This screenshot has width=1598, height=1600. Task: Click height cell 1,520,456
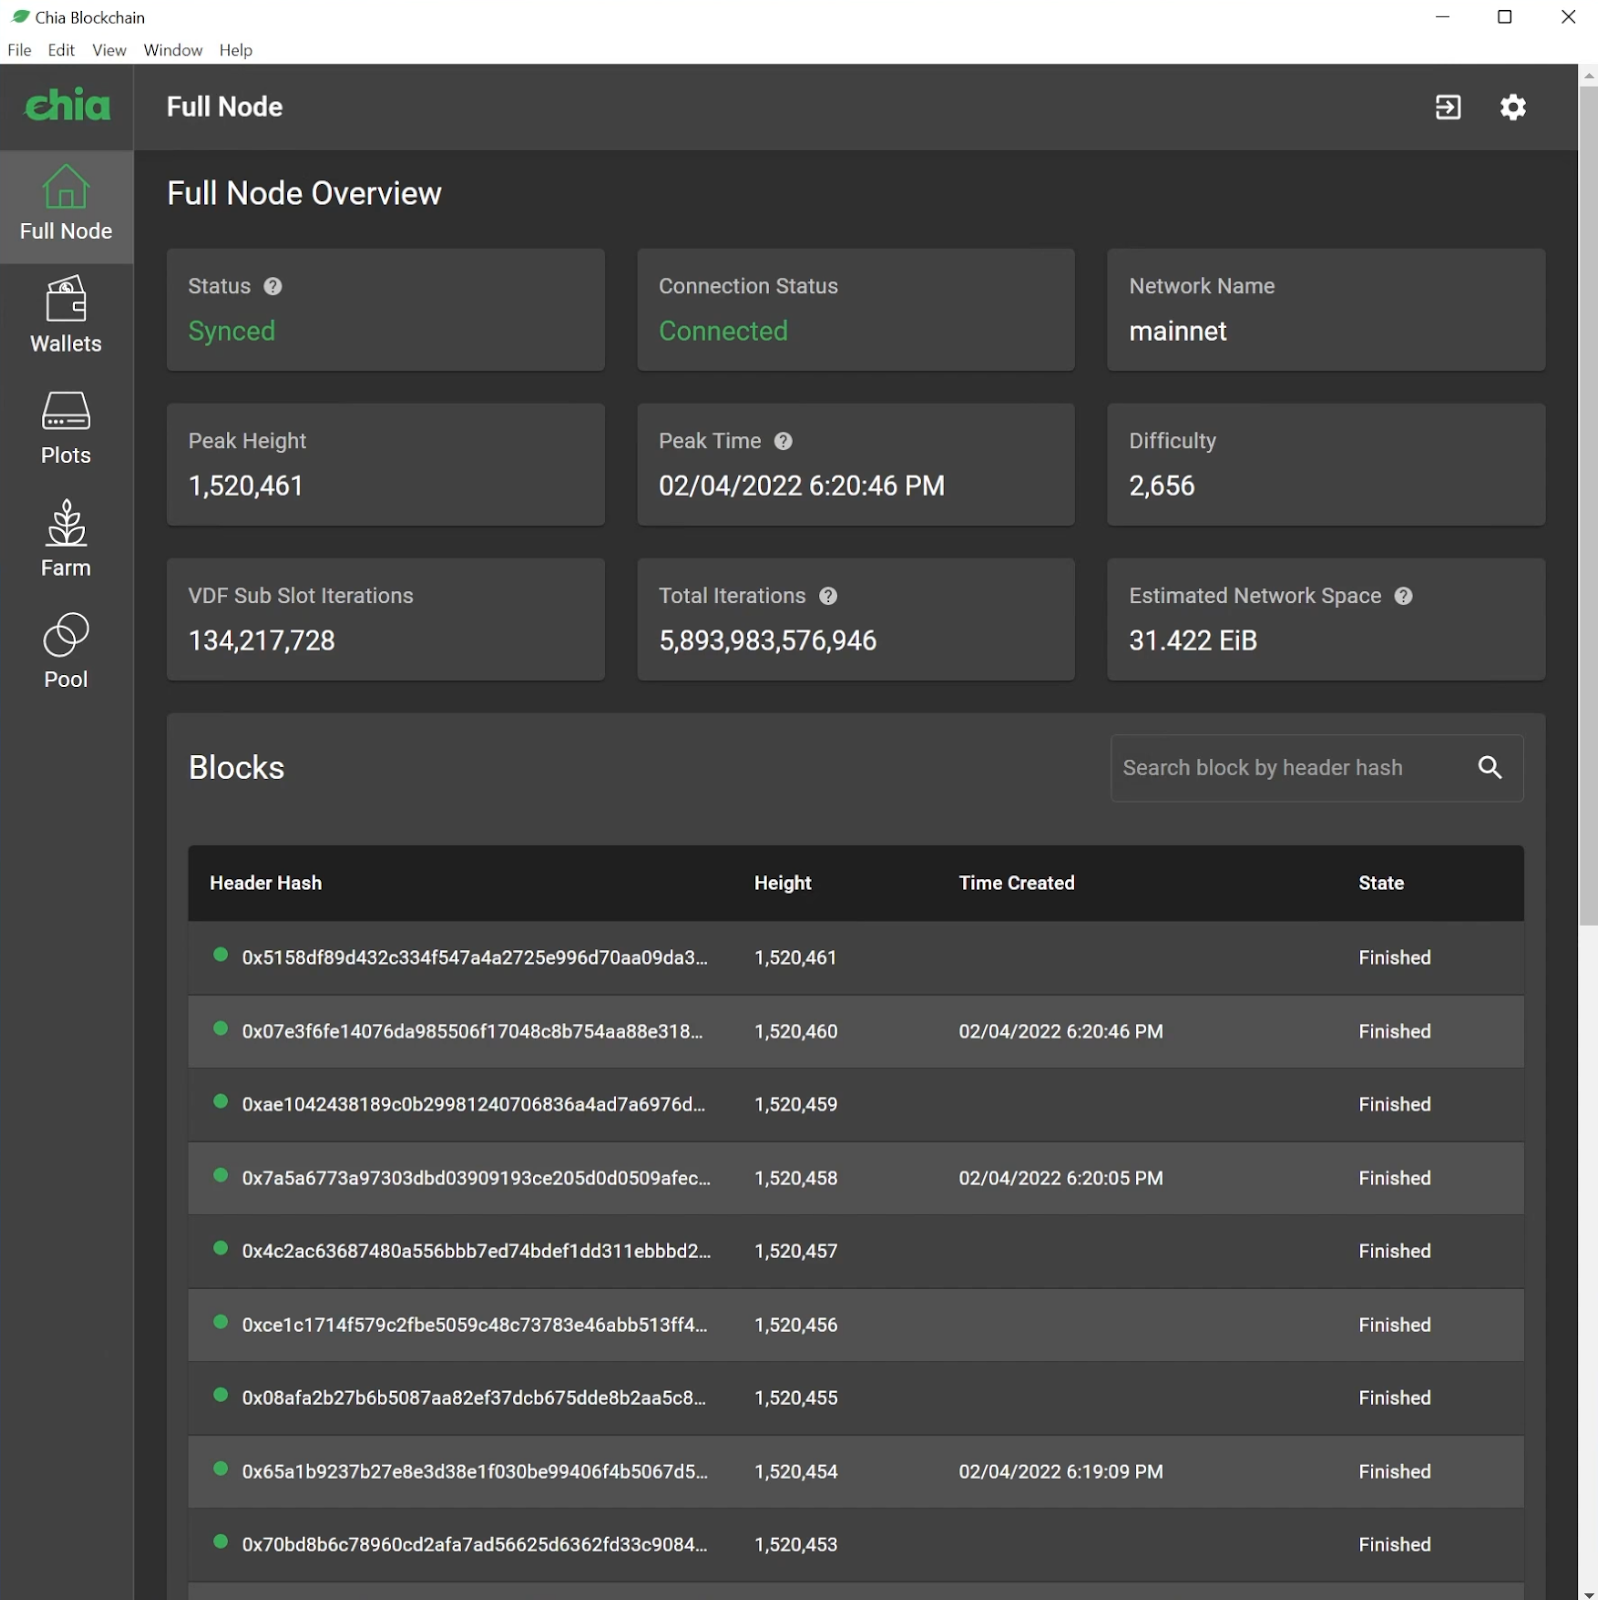[796, 1325]
